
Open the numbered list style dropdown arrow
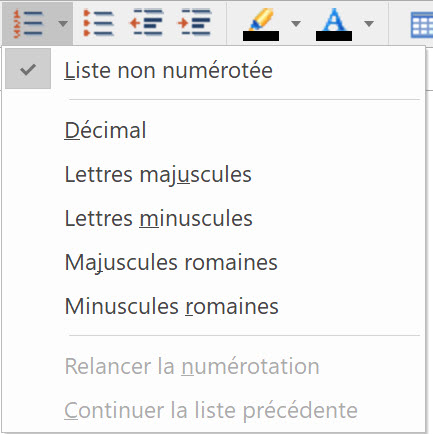(63, 23)
